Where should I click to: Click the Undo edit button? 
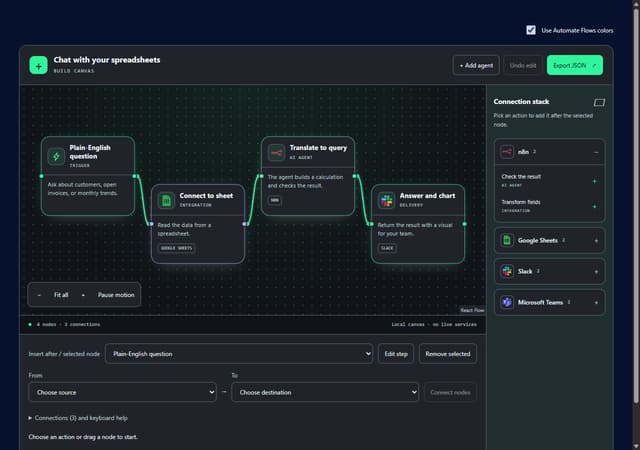click(x=522, y=65)
